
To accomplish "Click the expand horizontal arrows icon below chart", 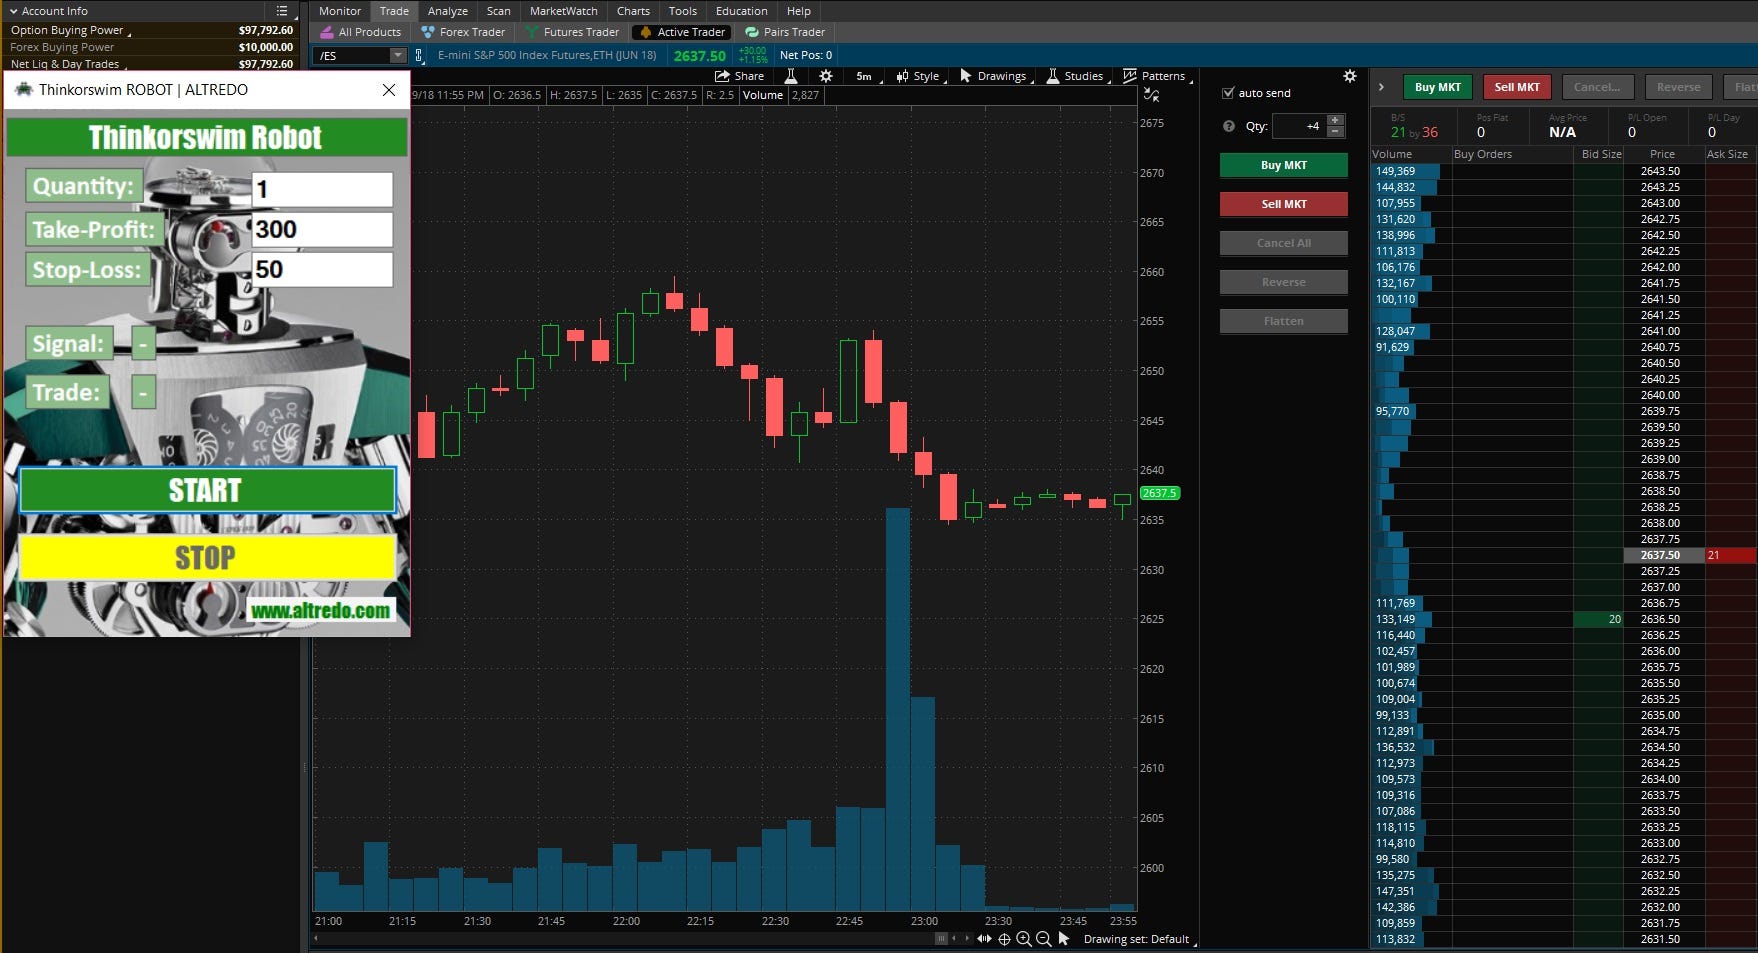I will tap(984, 939).
